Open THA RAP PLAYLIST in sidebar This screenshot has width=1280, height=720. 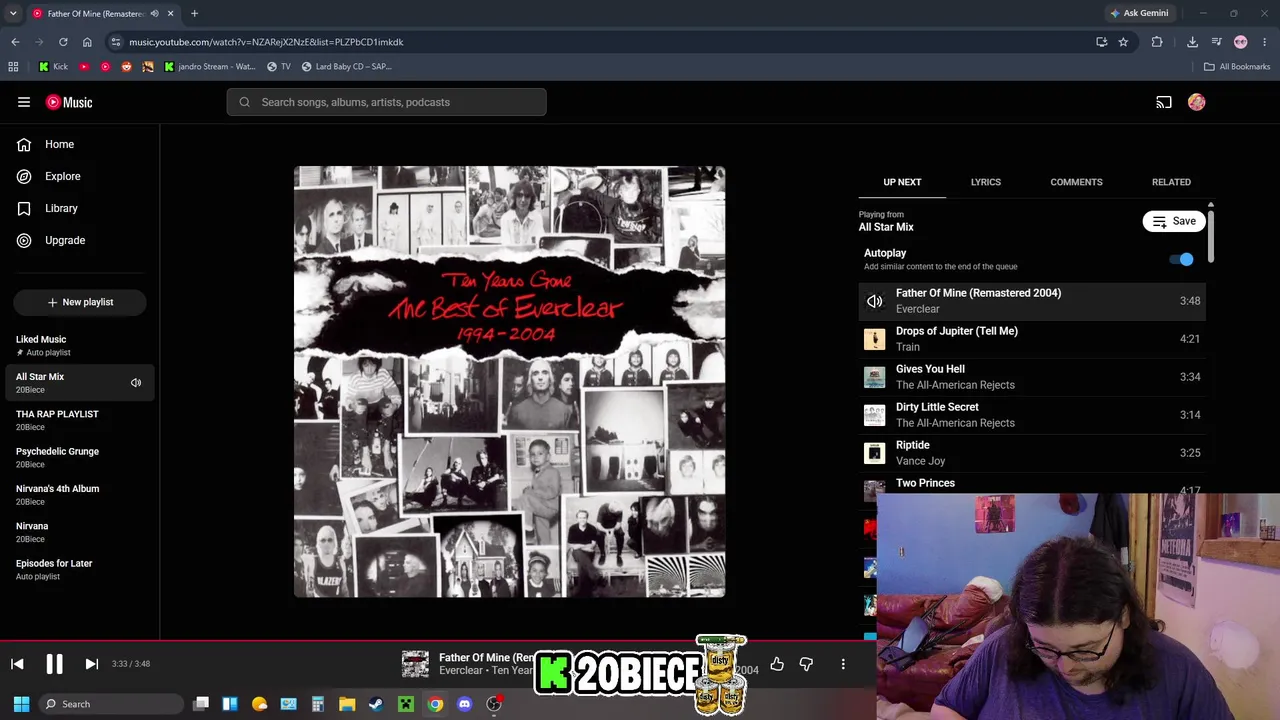pyautogui.click(x=80, y=420)
